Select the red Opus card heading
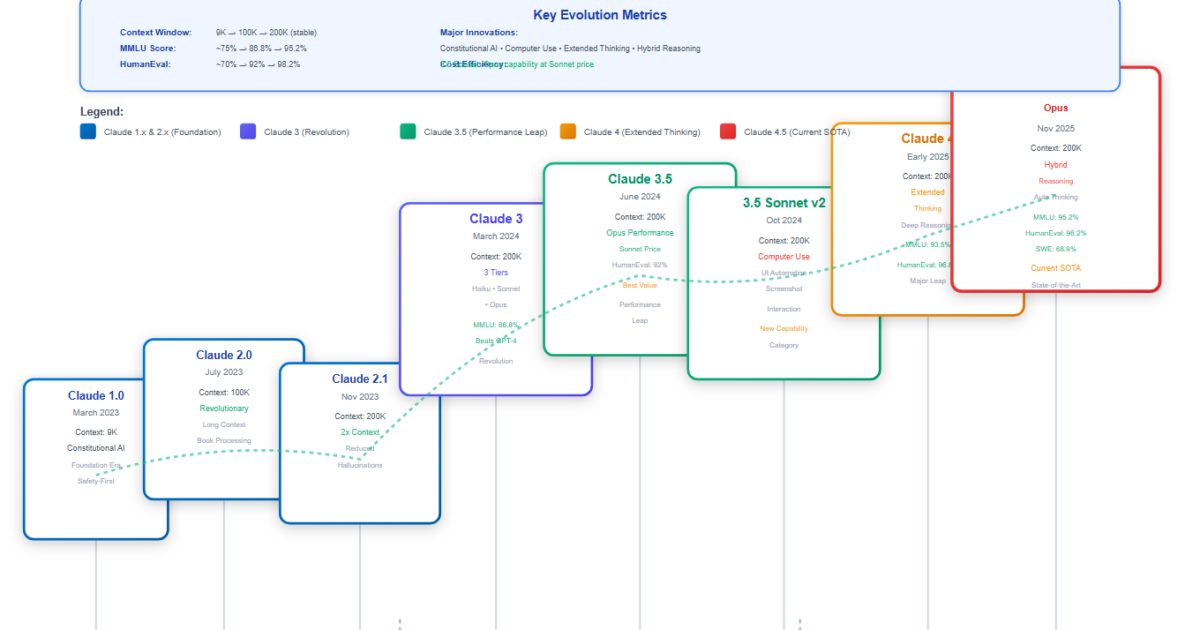The image size is (1200, 630). pos(1056,108)
